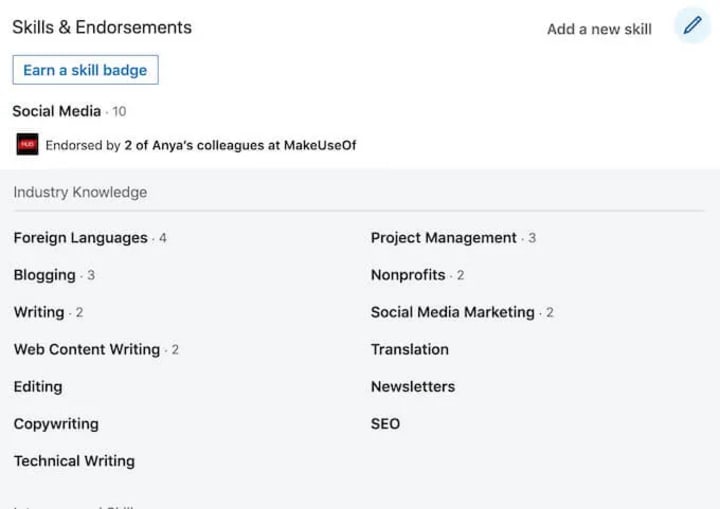Click the Industry Knowledge section heading
The image size is (720, 509).
pos(80,192)
